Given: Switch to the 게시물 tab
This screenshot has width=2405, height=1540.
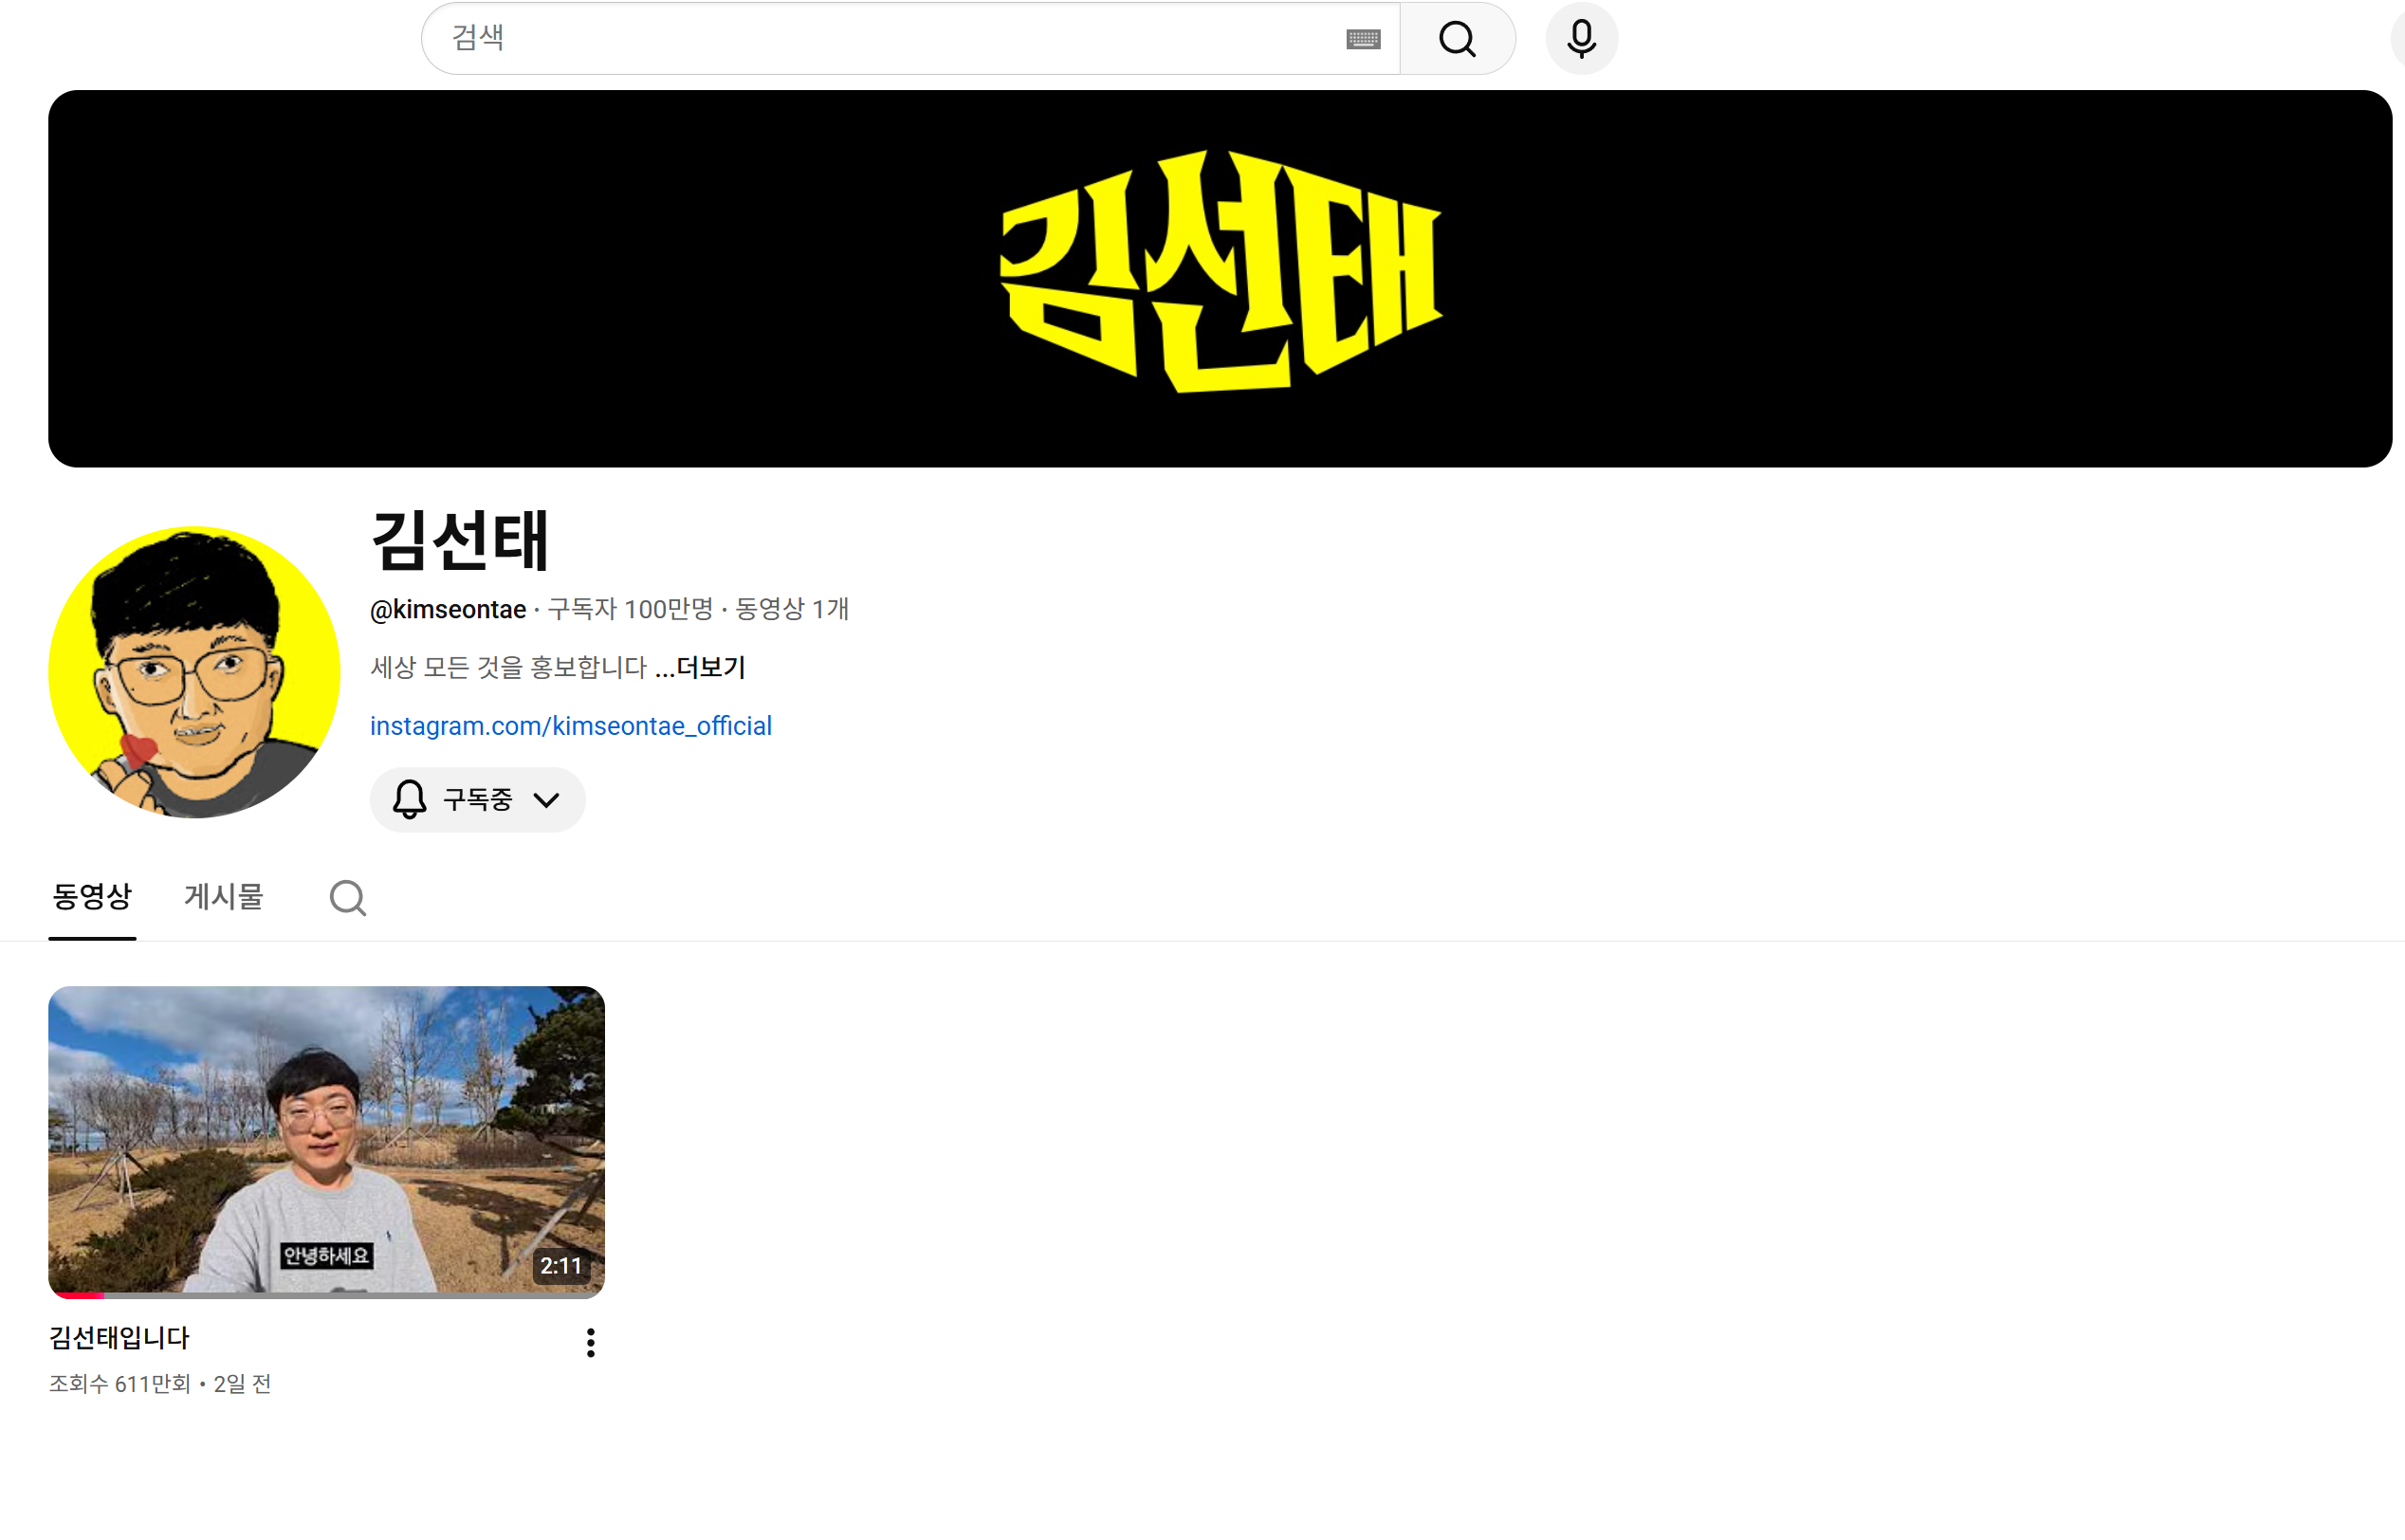Looking at the screenshot, I should pos(223,897).
